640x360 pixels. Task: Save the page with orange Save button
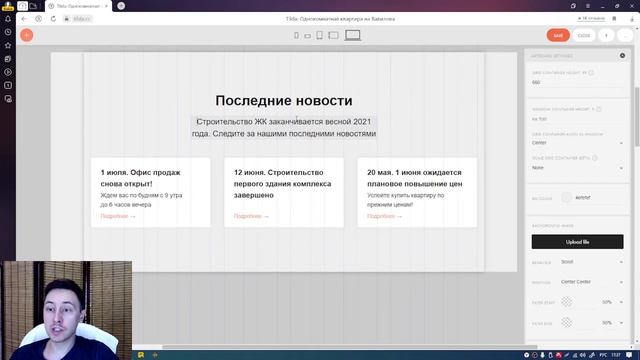pos(558,36)
